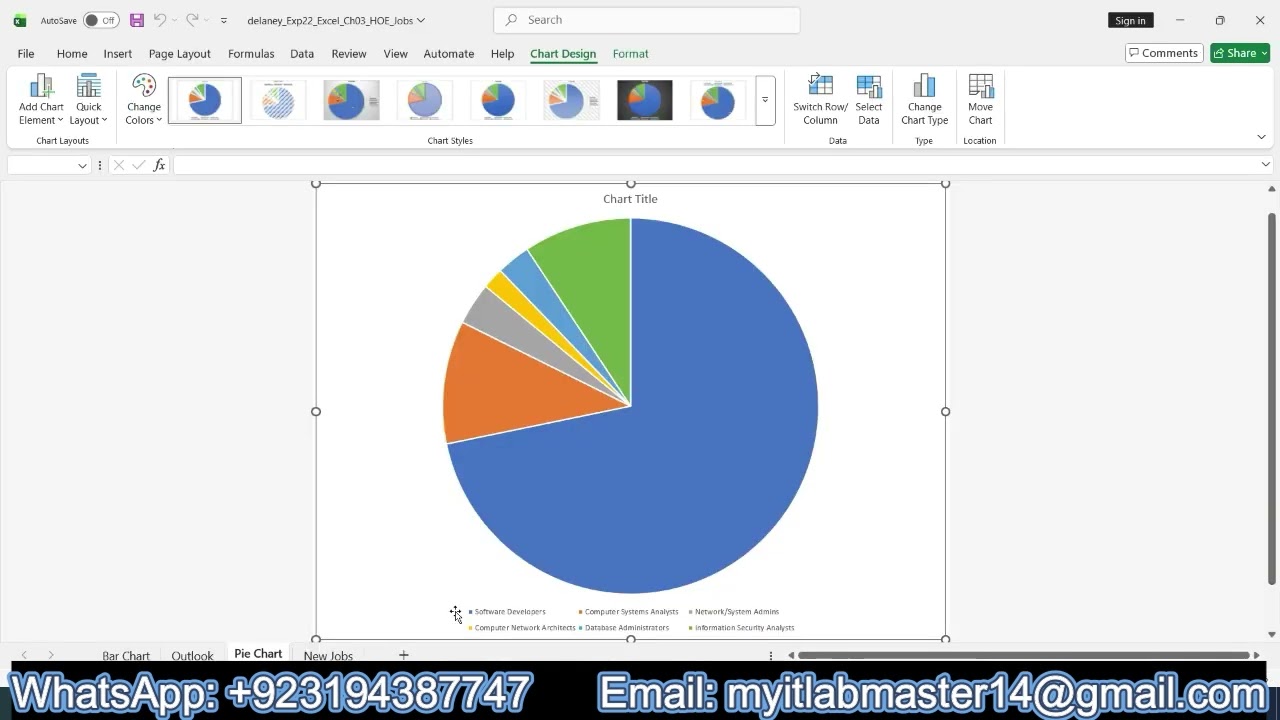Click the Enter checkmark in formula bar
This screenshot has height=720, width=1280.
tap(138, 165)
